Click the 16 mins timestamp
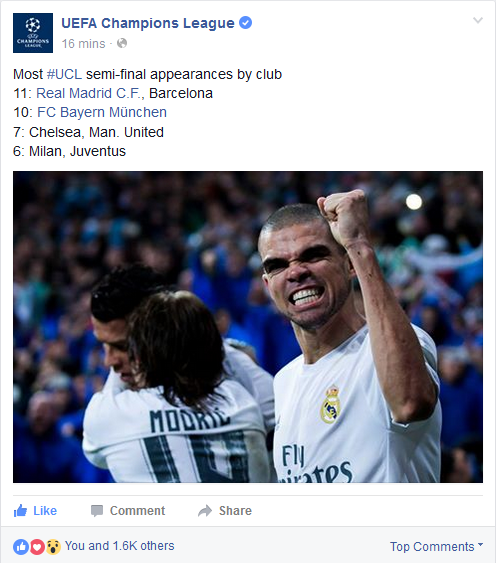496x563 pixels. 83,44
